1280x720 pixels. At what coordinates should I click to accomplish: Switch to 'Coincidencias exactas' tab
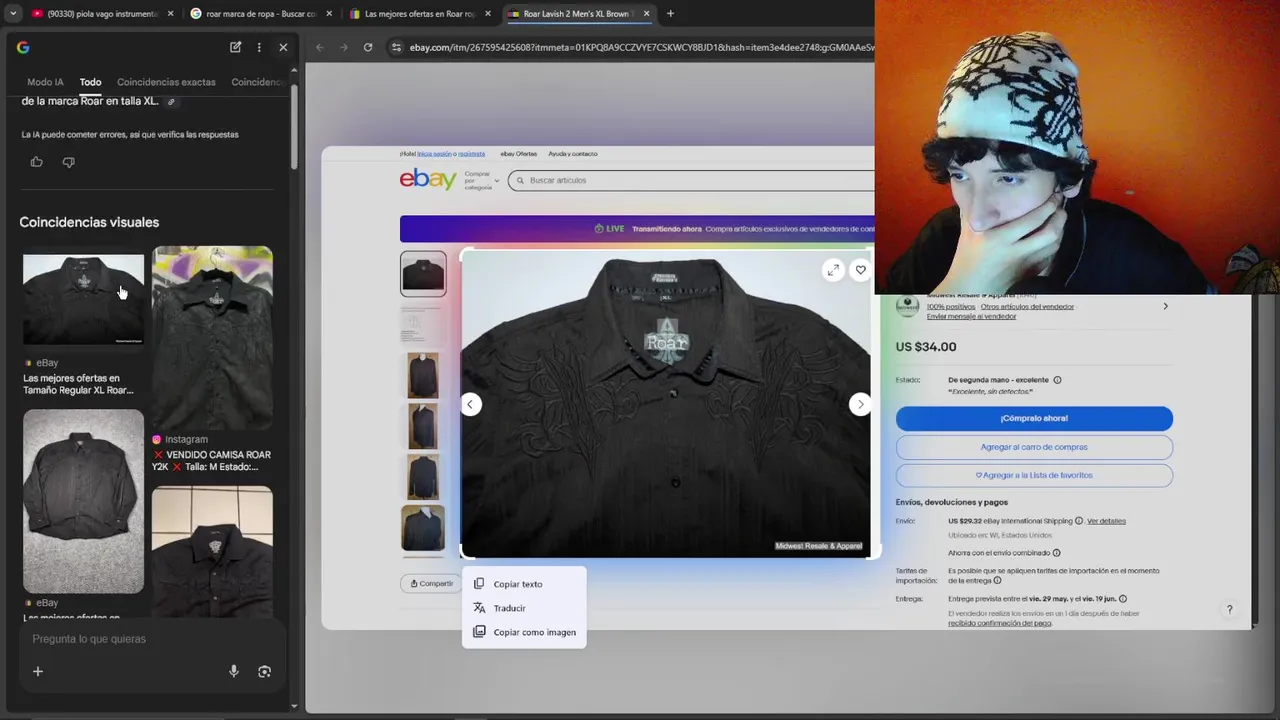[x=166, y=82]
